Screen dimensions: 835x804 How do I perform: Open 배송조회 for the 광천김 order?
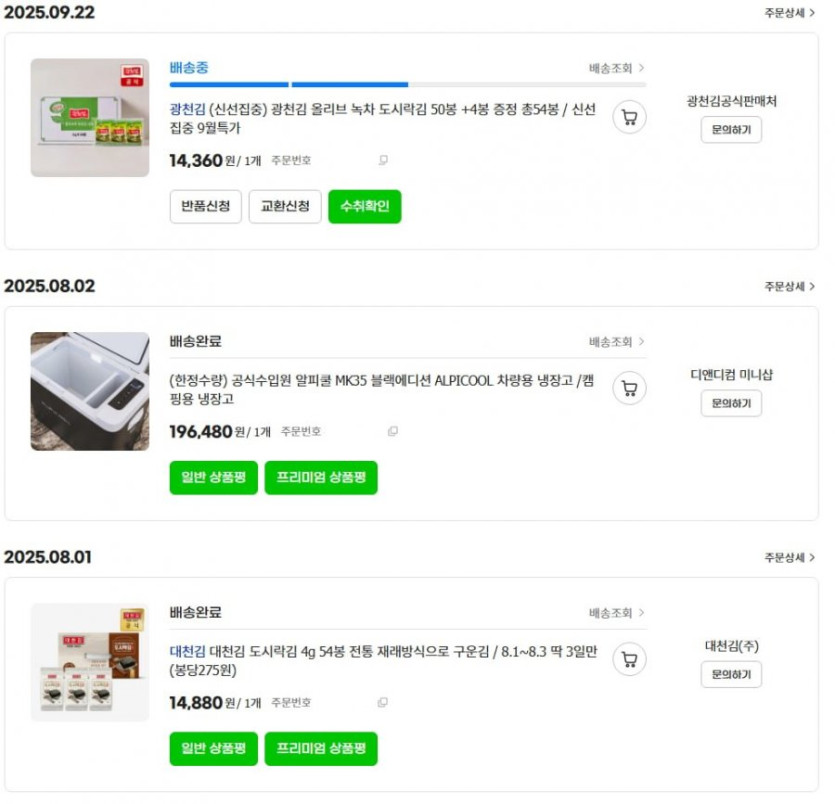click(616, 68)
